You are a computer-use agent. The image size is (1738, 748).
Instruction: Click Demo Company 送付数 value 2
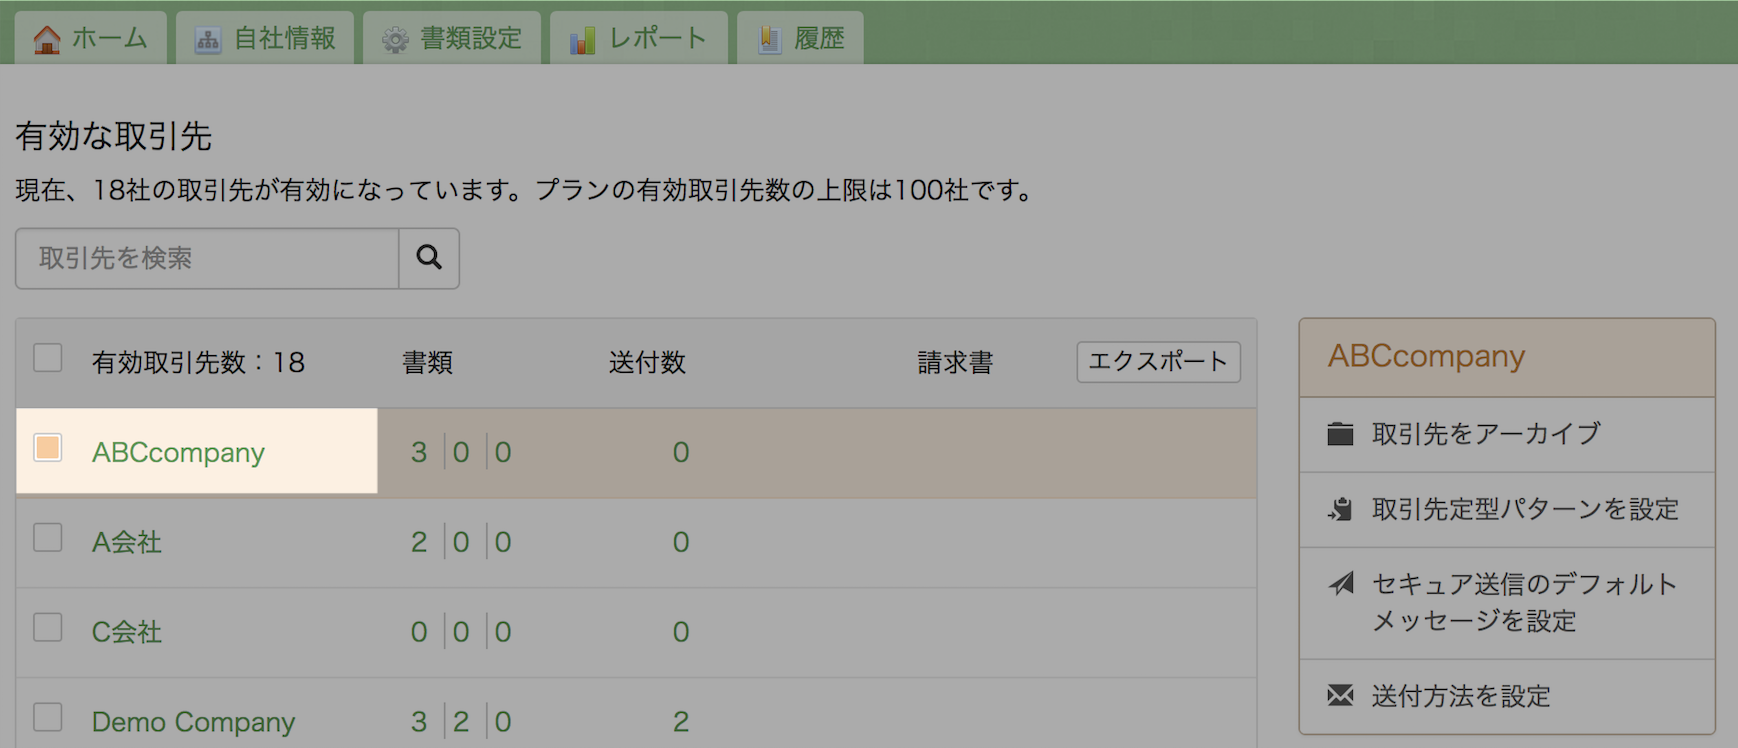point(681,722)
